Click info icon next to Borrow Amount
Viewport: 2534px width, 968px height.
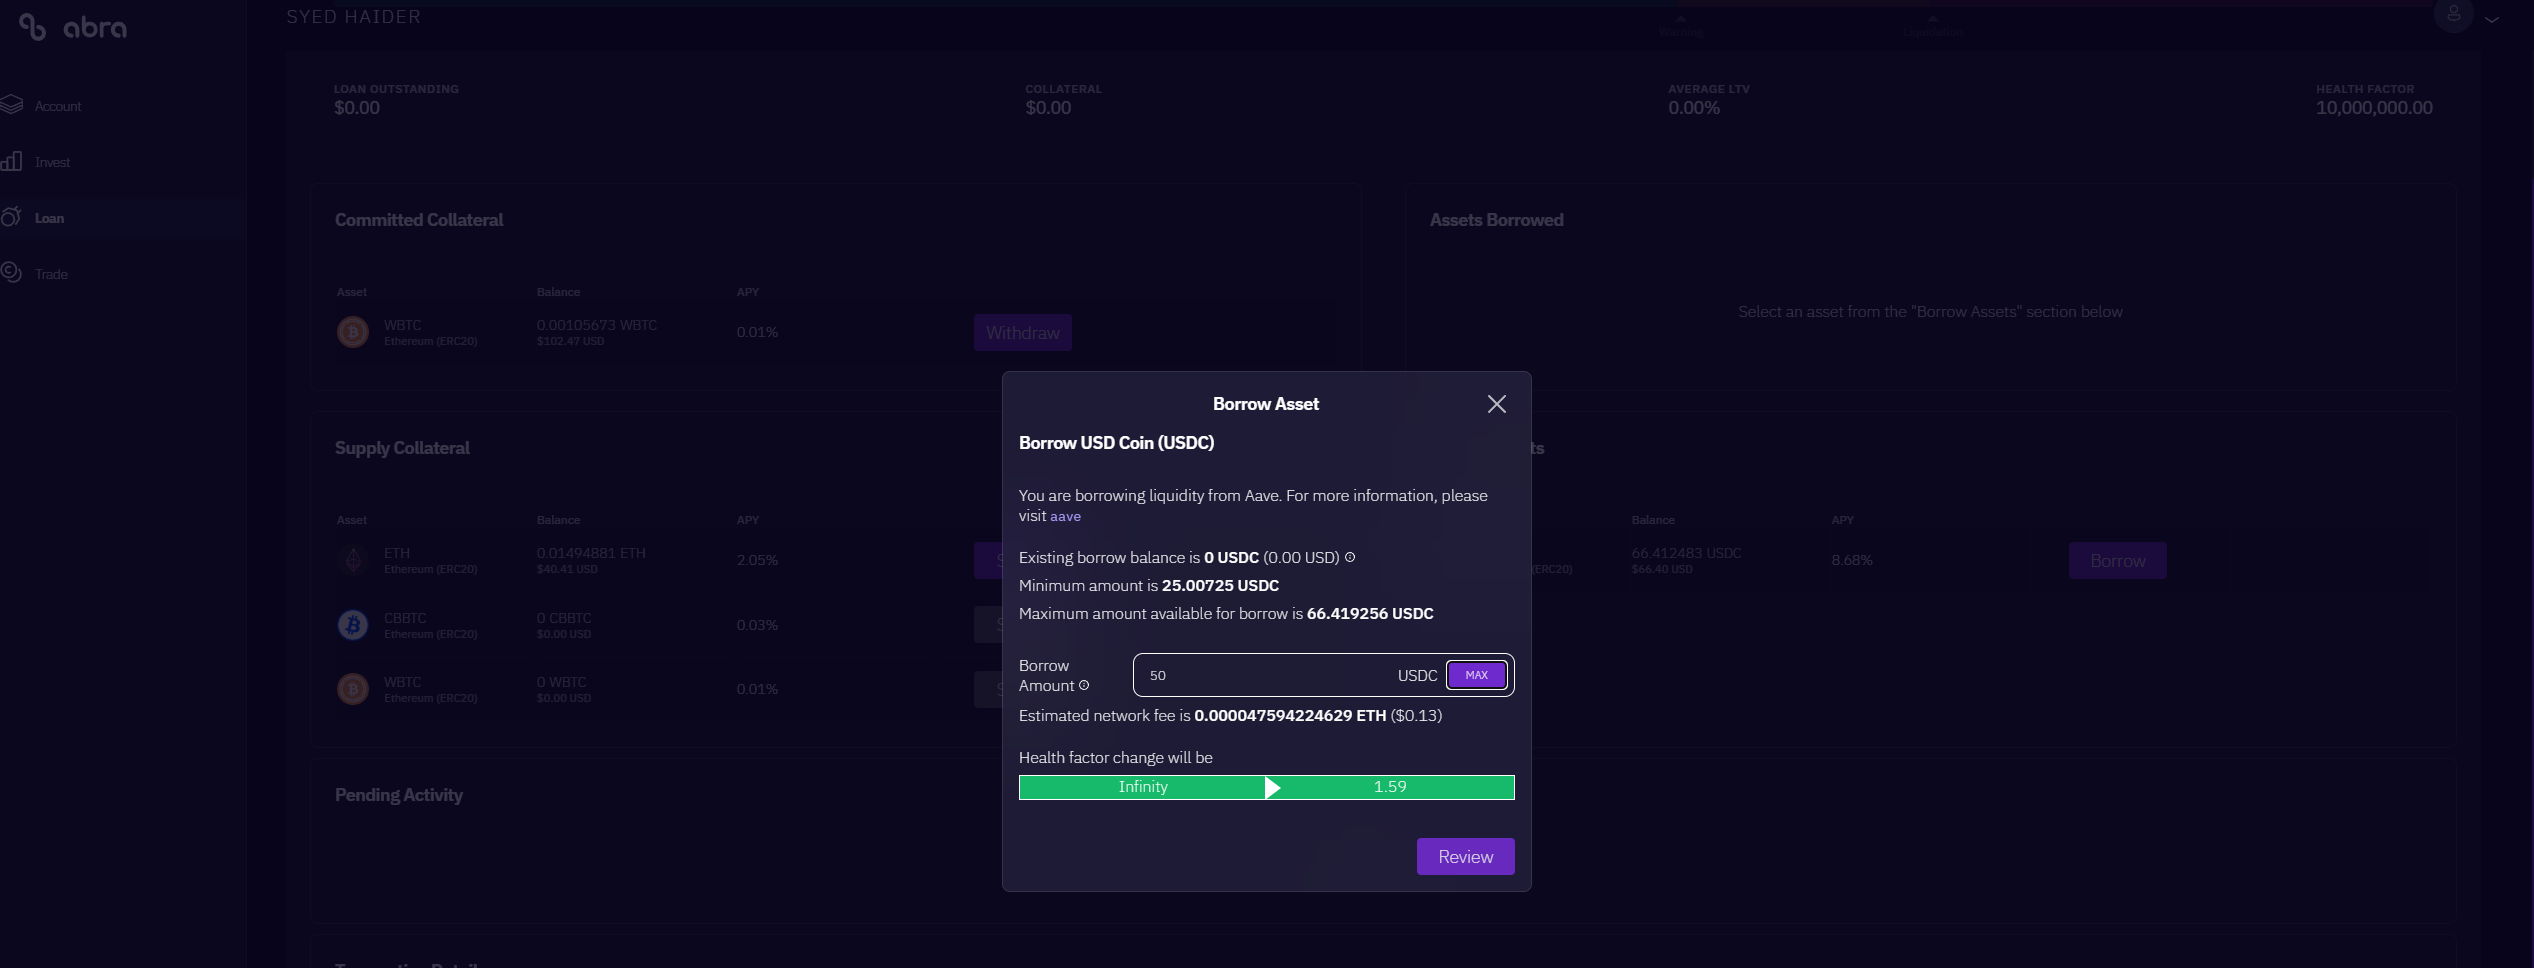point(1084,685)
